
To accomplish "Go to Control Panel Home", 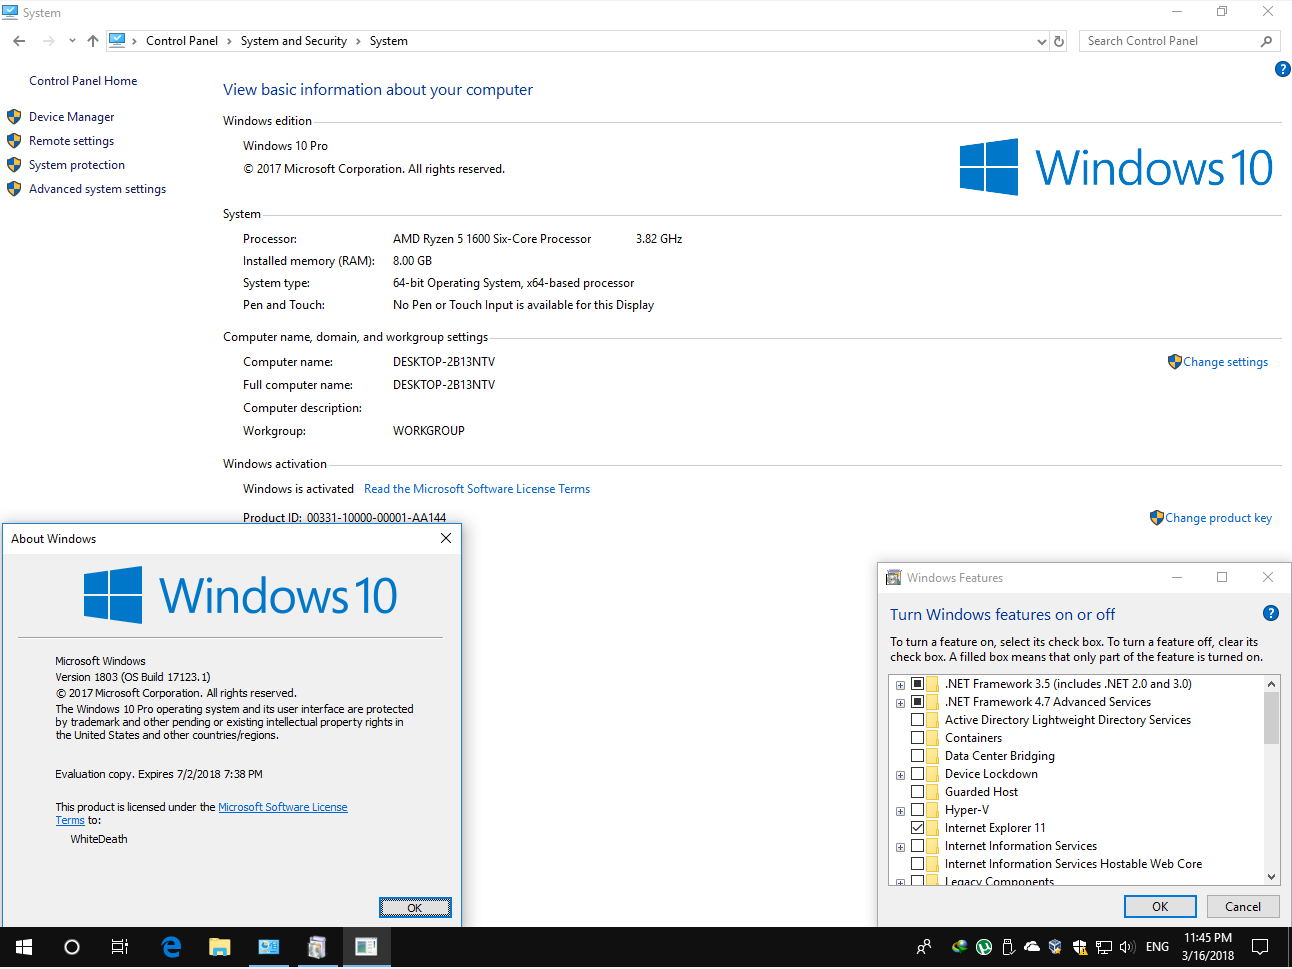I will (83, 81).
